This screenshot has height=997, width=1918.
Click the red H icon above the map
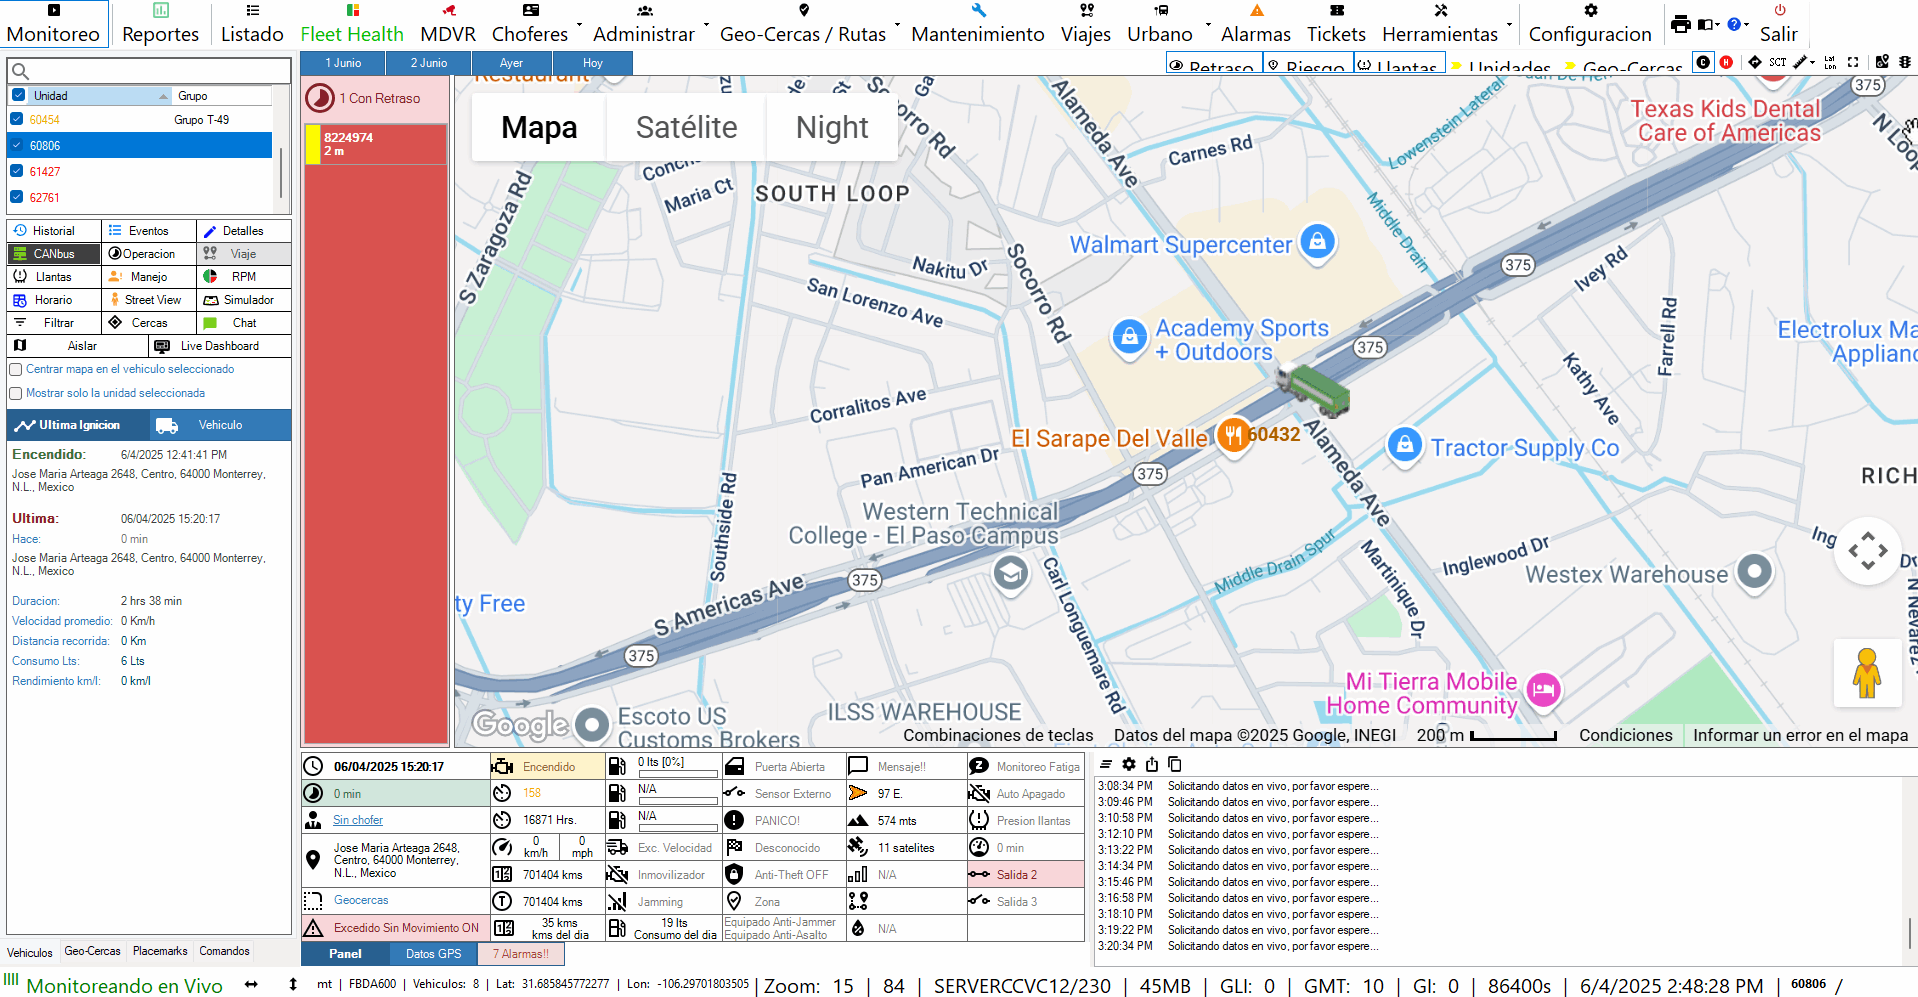tap(1726, 62)
